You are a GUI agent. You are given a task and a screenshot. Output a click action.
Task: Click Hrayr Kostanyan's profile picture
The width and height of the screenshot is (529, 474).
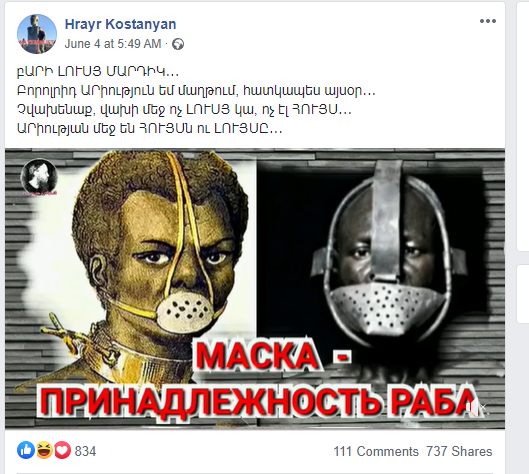(x=37, y=34)
